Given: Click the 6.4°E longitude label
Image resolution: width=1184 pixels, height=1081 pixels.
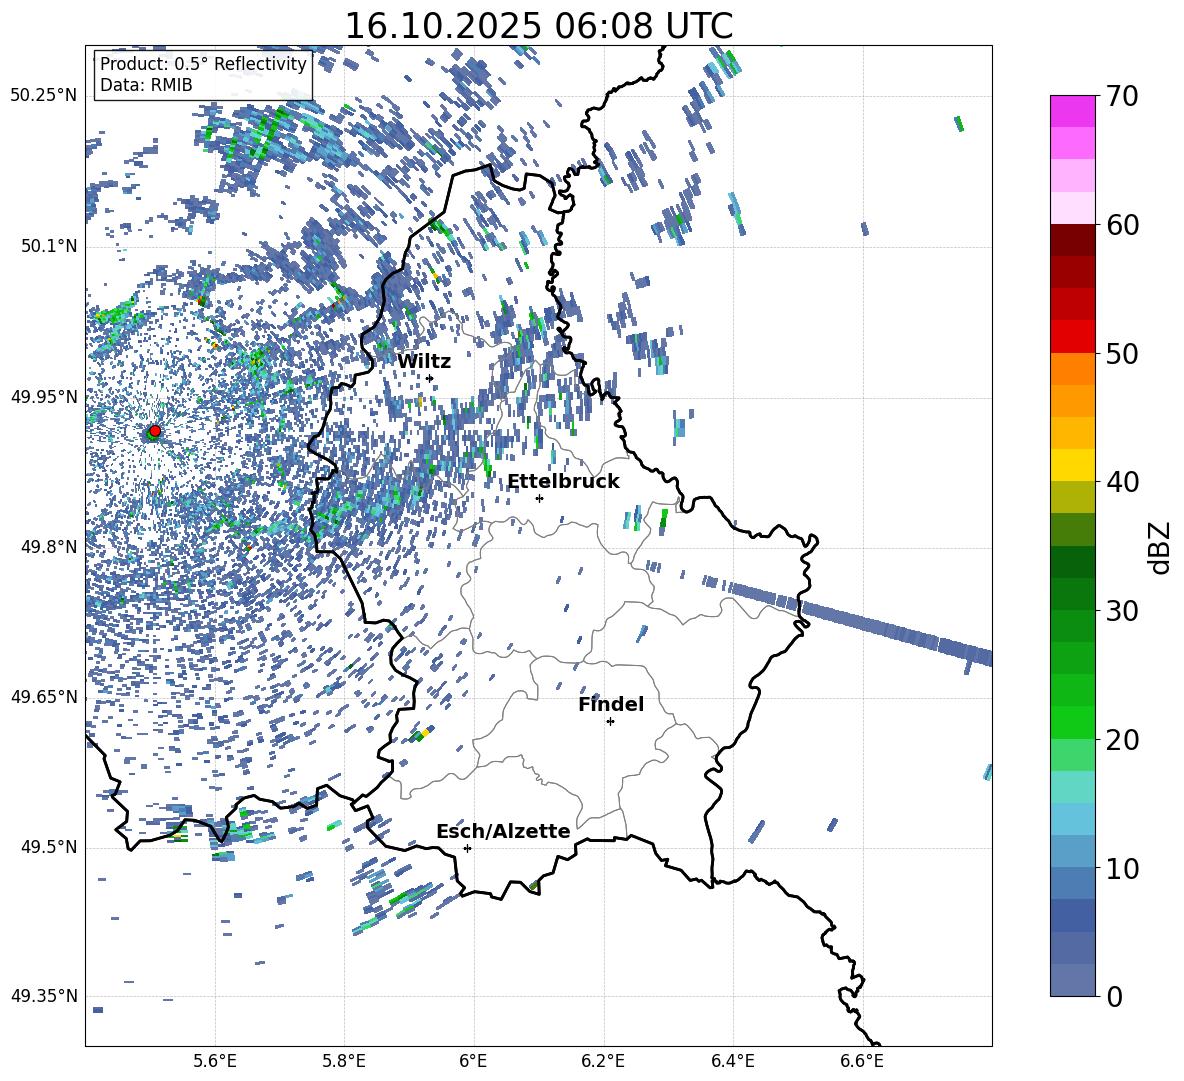Looking at the screenshot, I should click(x=732, y=1061).
